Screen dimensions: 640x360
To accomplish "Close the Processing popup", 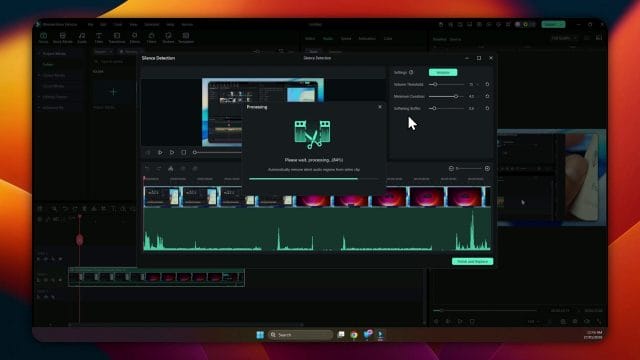I will tap(380, 107).
